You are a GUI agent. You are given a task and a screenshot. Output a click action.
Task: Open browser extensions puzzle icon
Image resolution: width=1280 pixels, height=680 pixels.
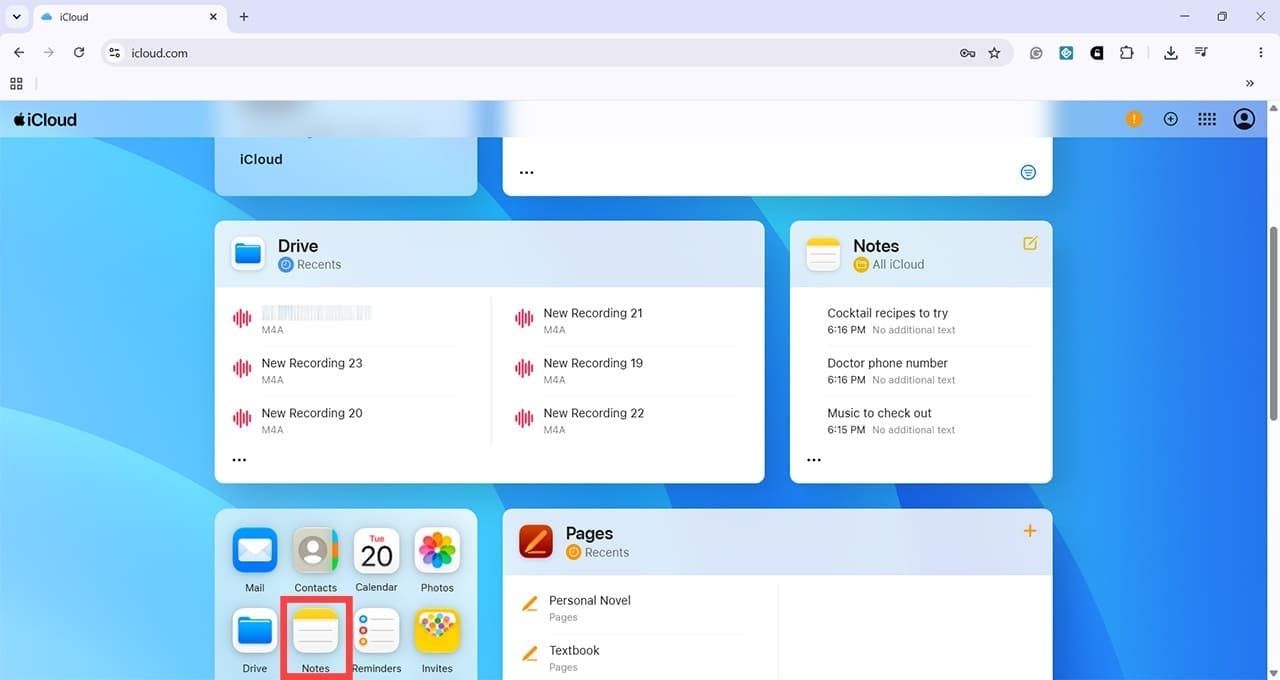point(1127,53)
